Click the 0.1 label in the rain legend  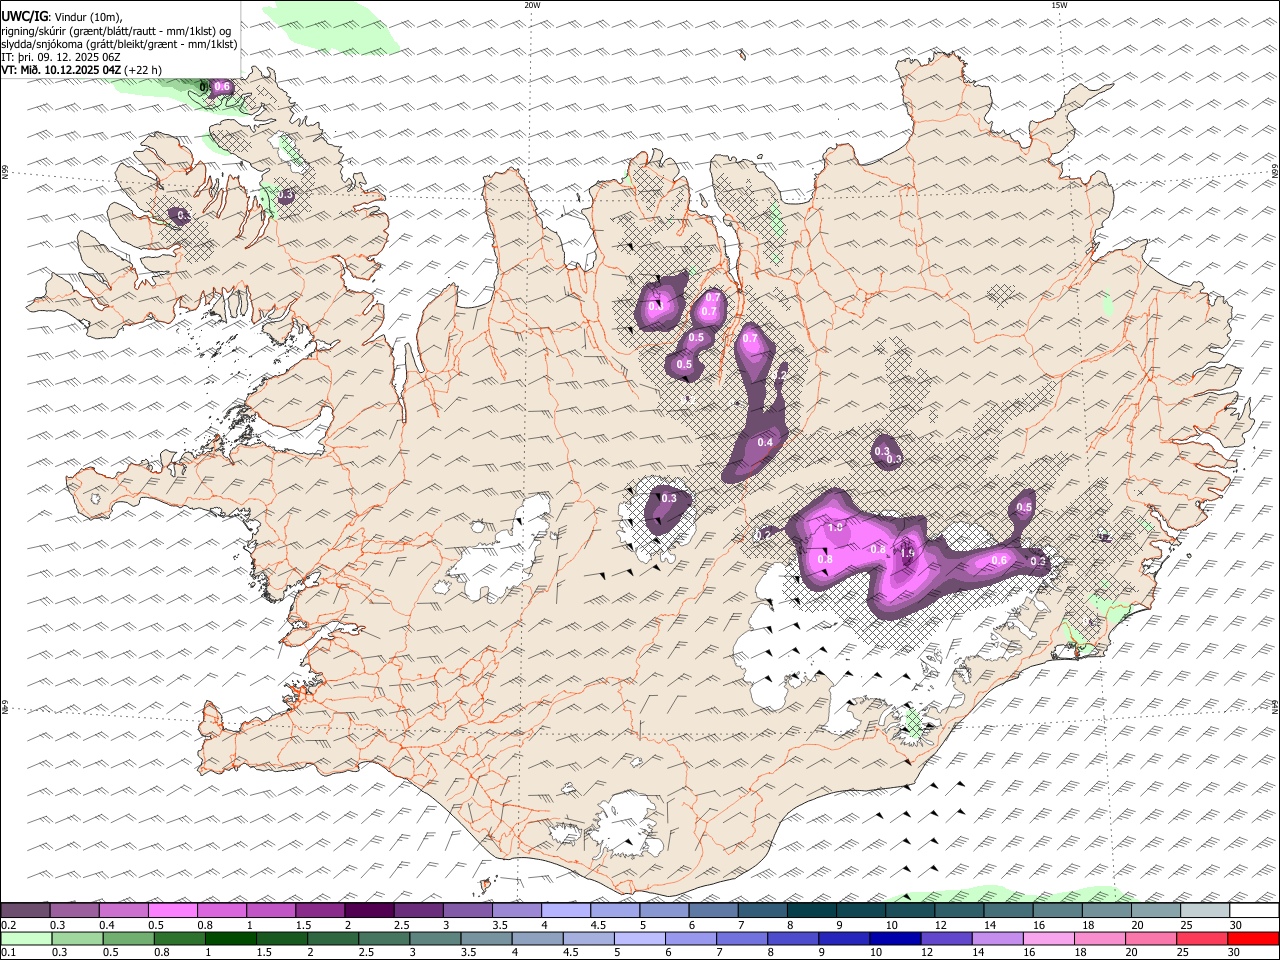9,953
